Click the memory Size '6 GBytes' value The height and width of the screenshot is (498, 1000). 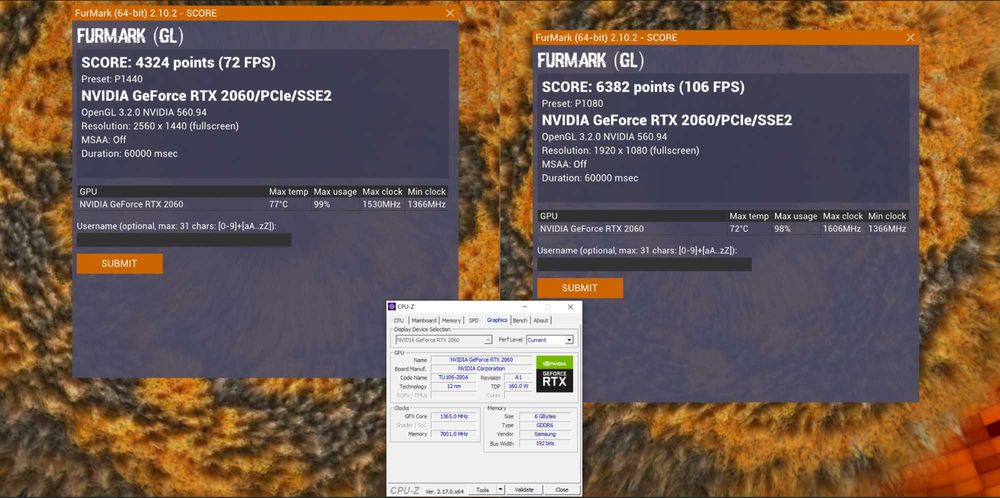click(x=545, y=416)
